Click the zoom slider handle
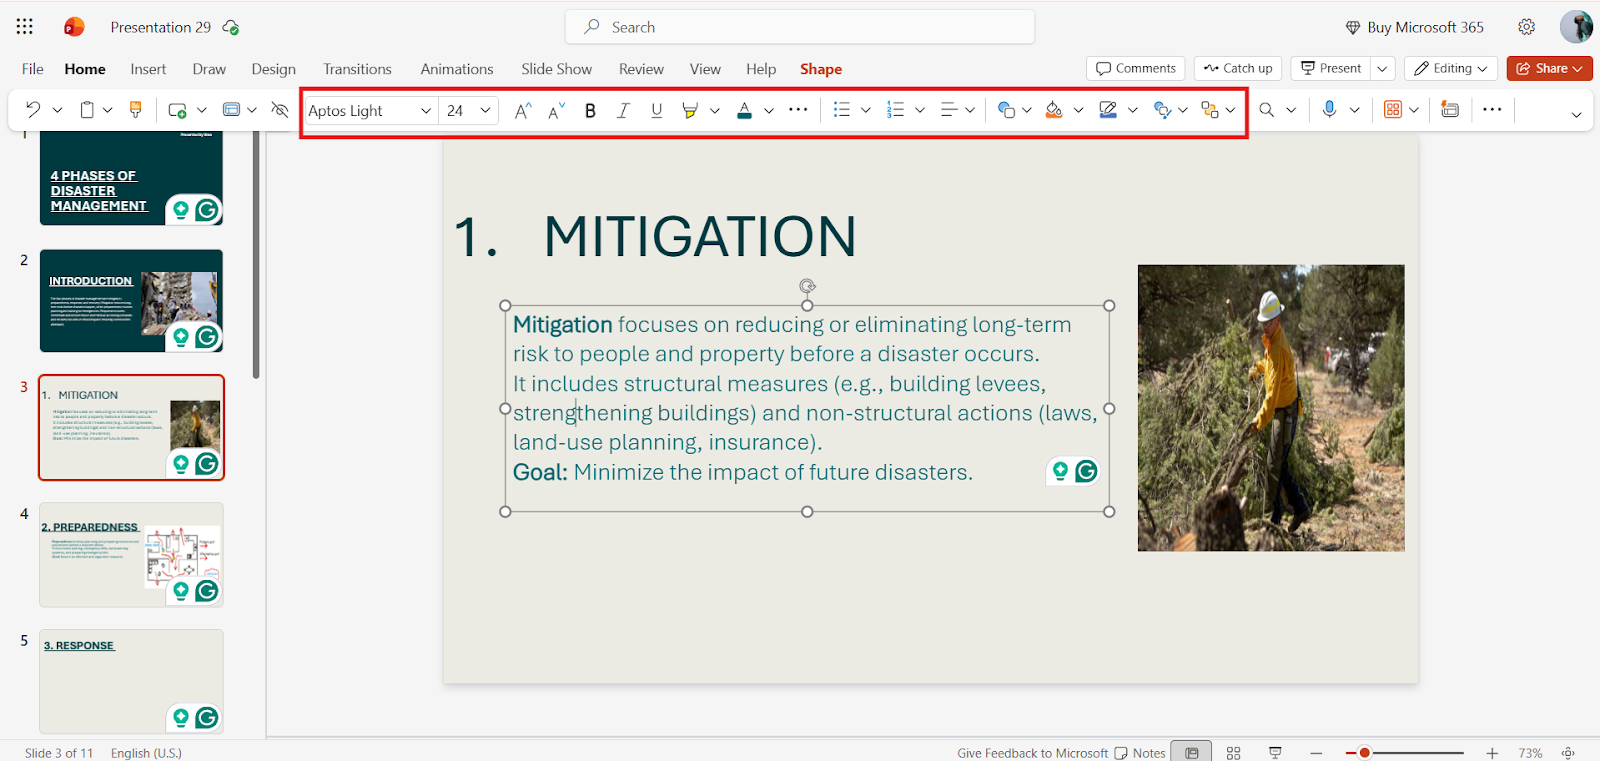This screenshot has height=761, width=1600. click(x=1364, y=753)
